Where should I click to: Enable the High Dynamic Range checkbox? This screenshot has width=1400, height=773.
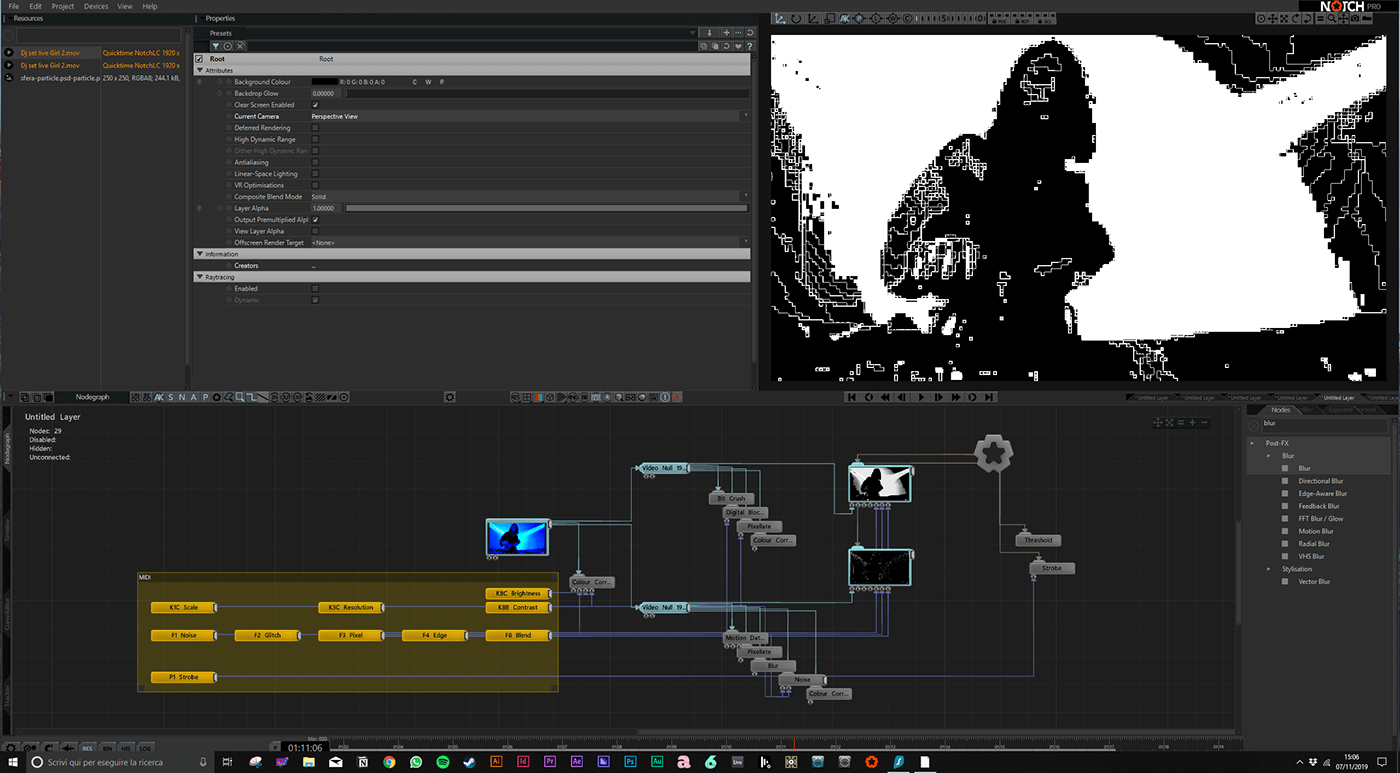315,139
